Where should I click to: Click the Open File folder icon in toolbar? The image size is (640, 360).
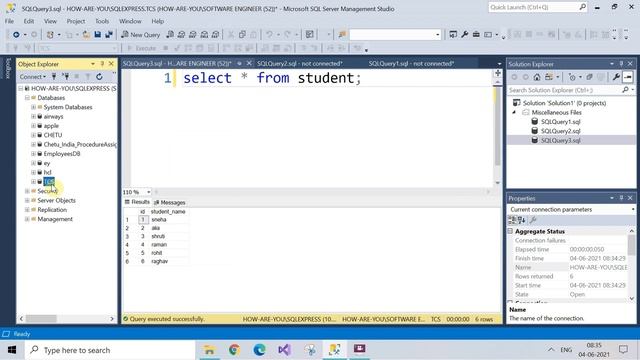click(86, 35)
